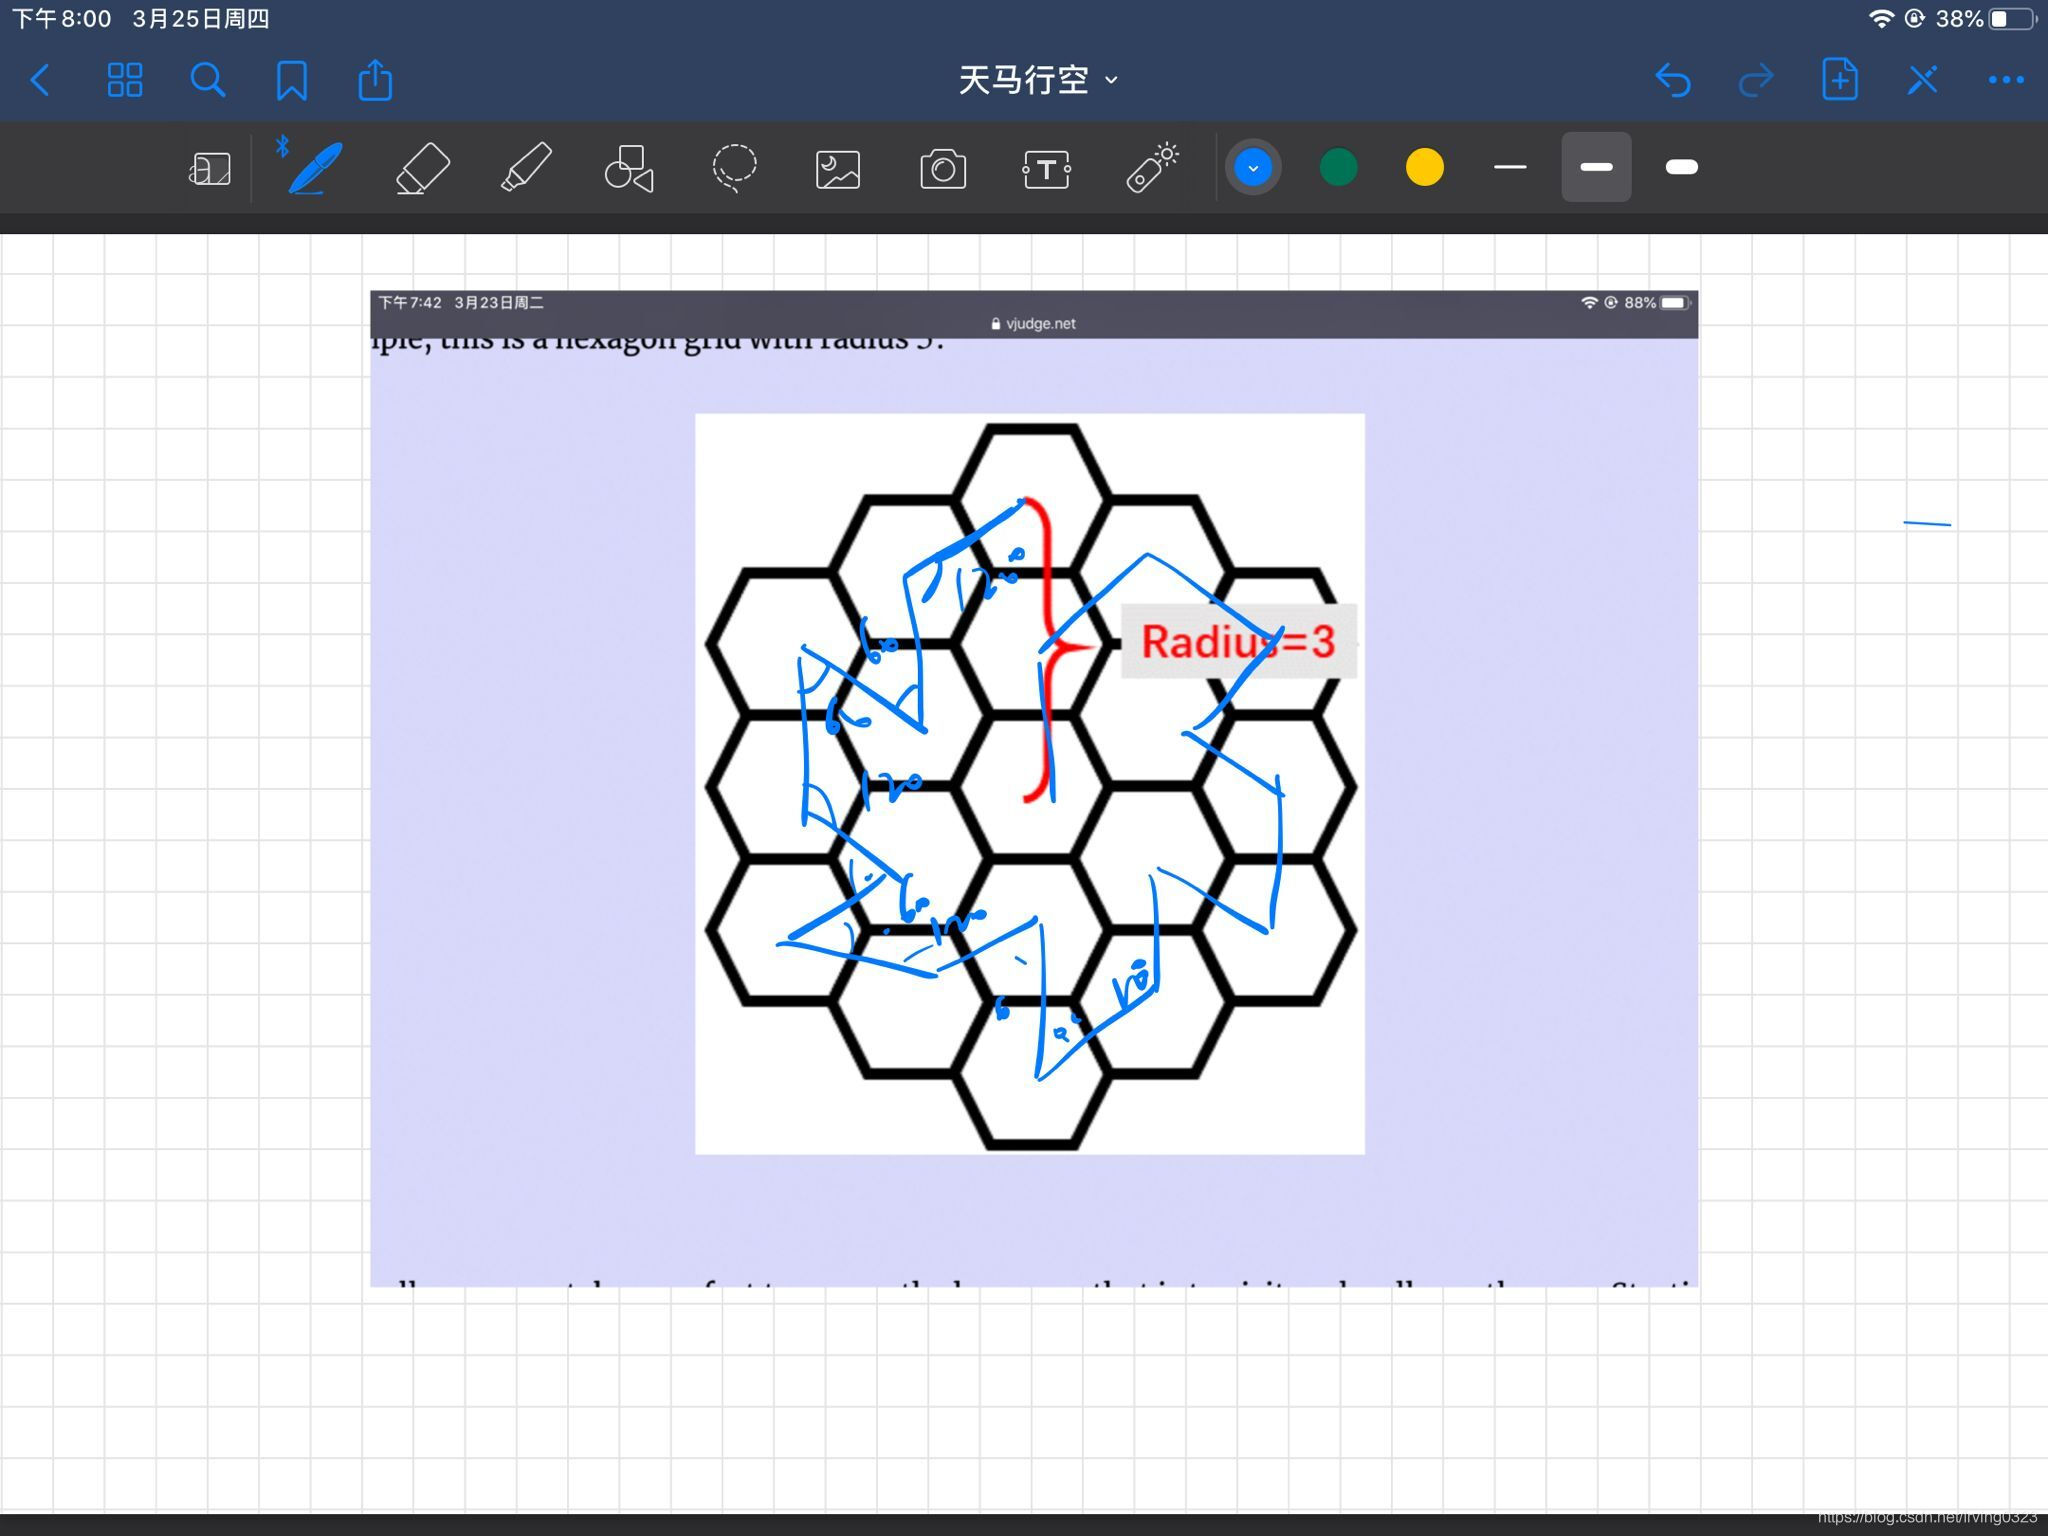Choose the yellow color swatch
2048x1536 pixels.
tap(1424, 167)
